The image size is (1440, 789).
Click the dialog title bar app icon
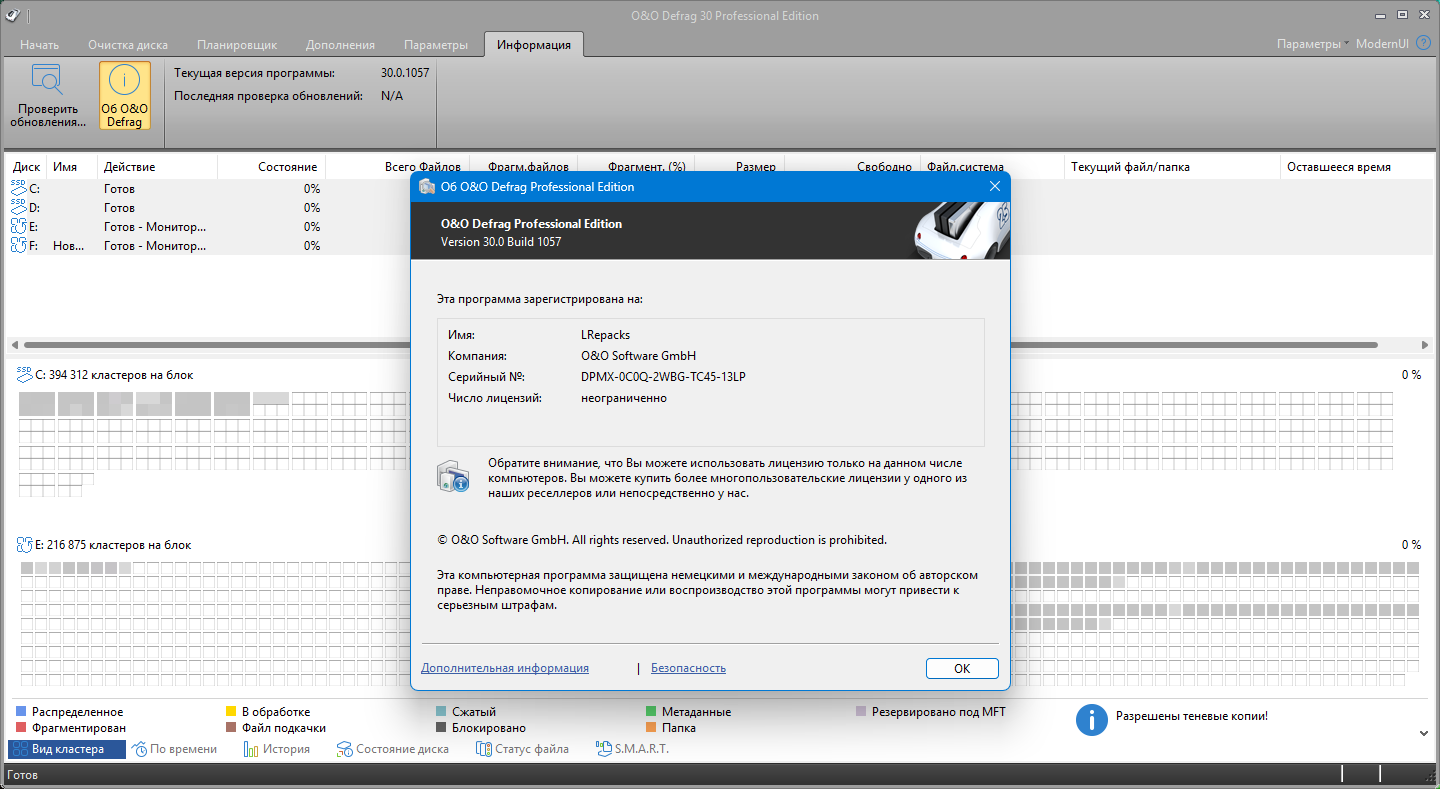[427, 186]
